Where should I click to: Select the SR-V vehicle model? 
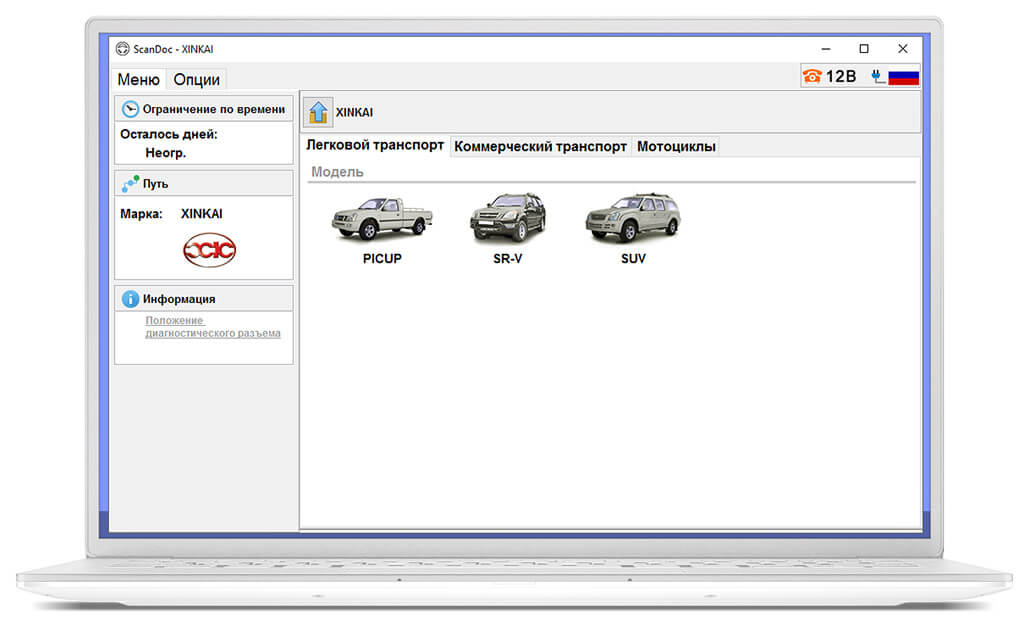[x=507, y=217]
